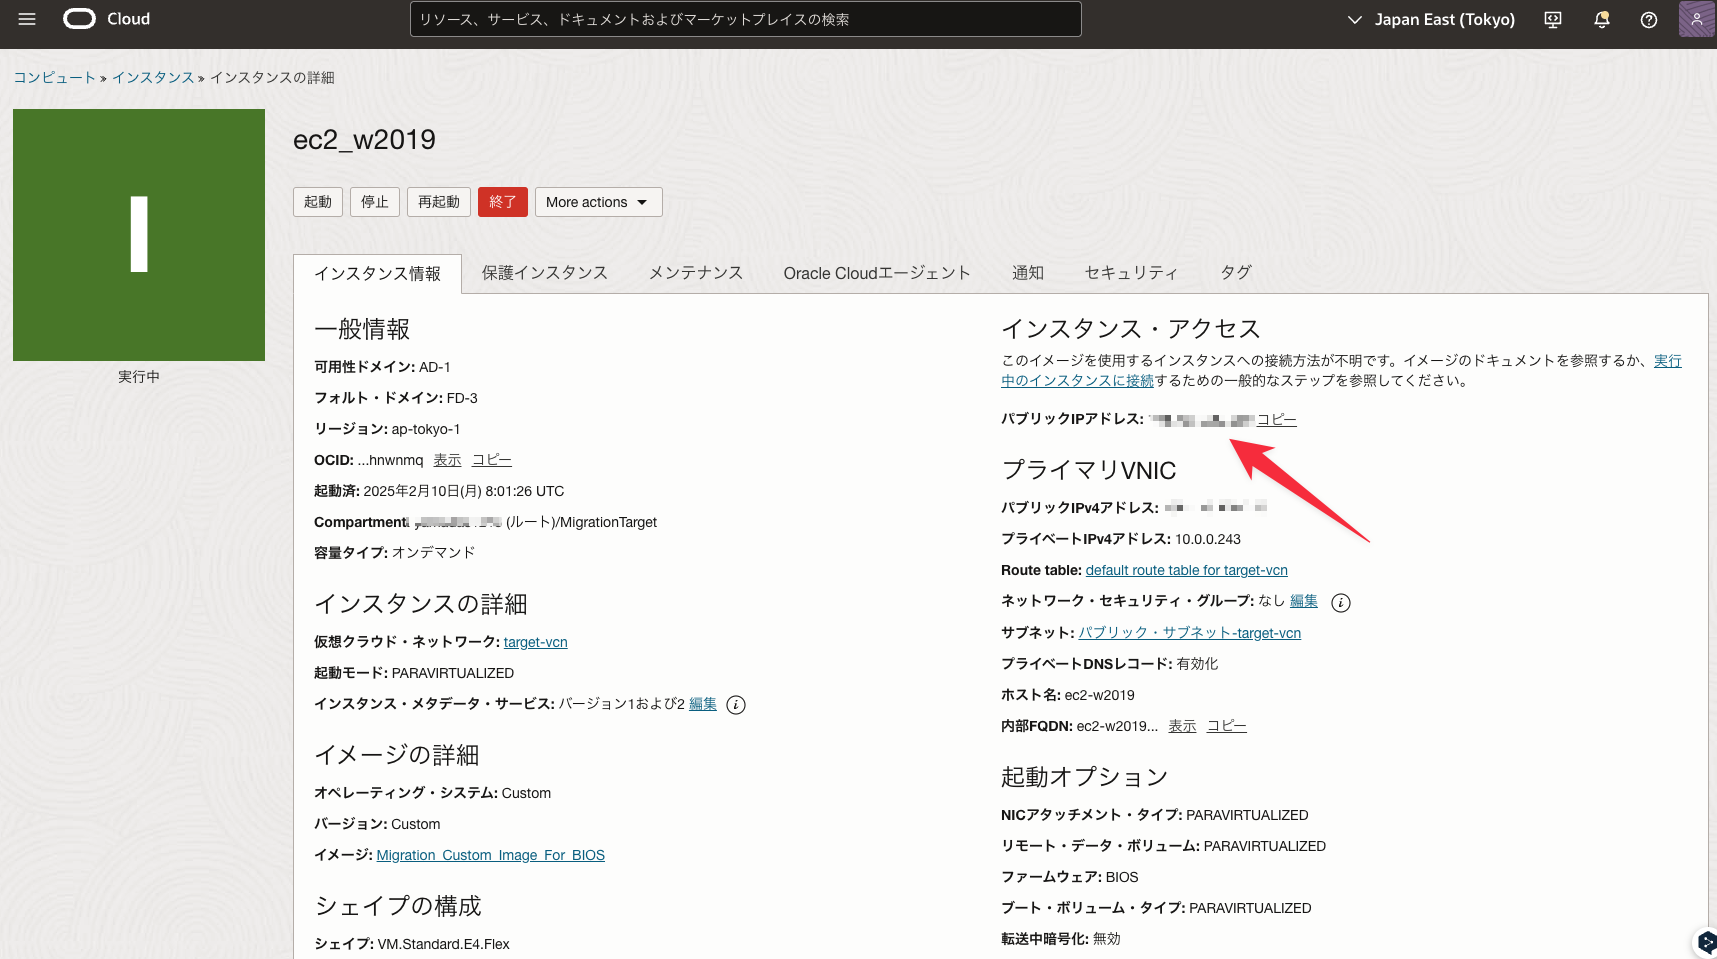Open the Oracle Cloudエージェント tab
This screenshot has width=1717, height=959.
[877, 273]
